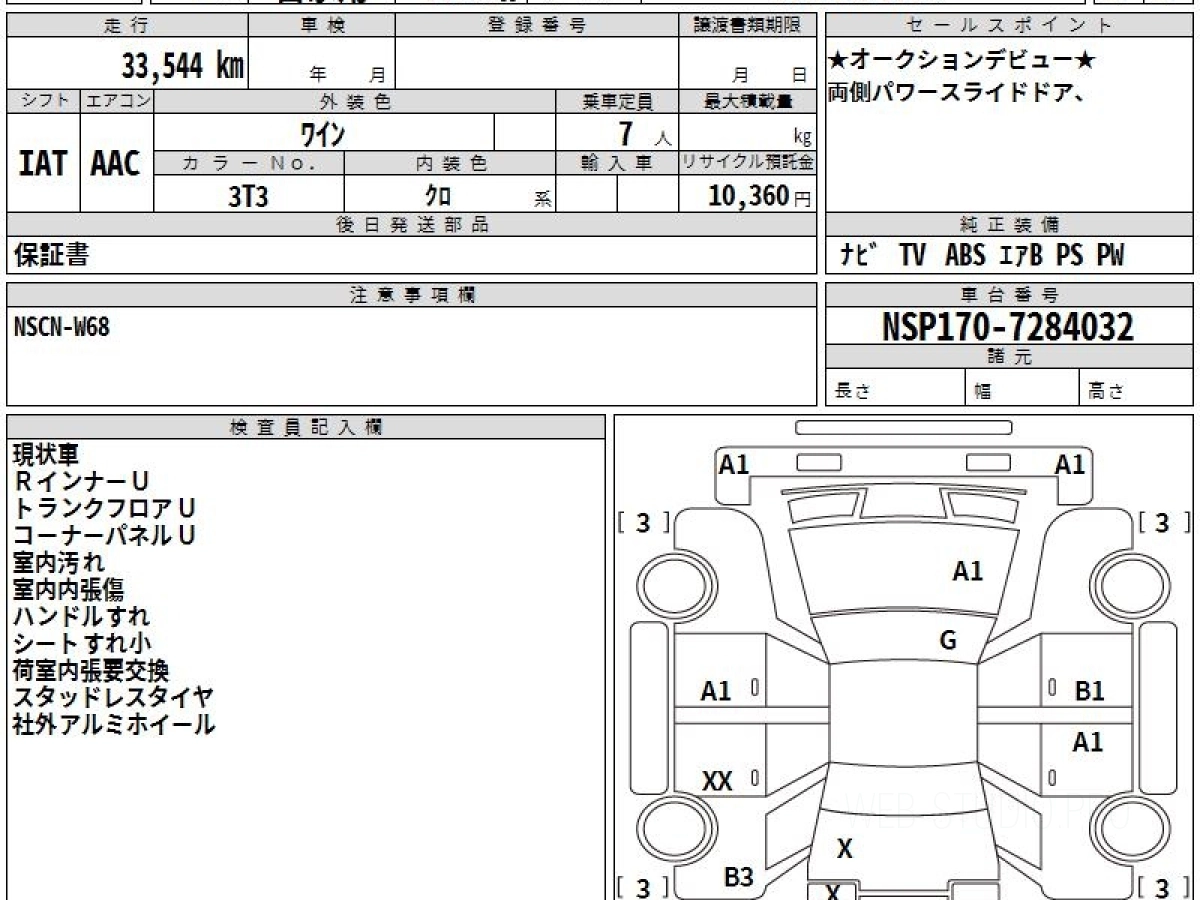Select the inspector note 室内内張傷

pos(69,590)
